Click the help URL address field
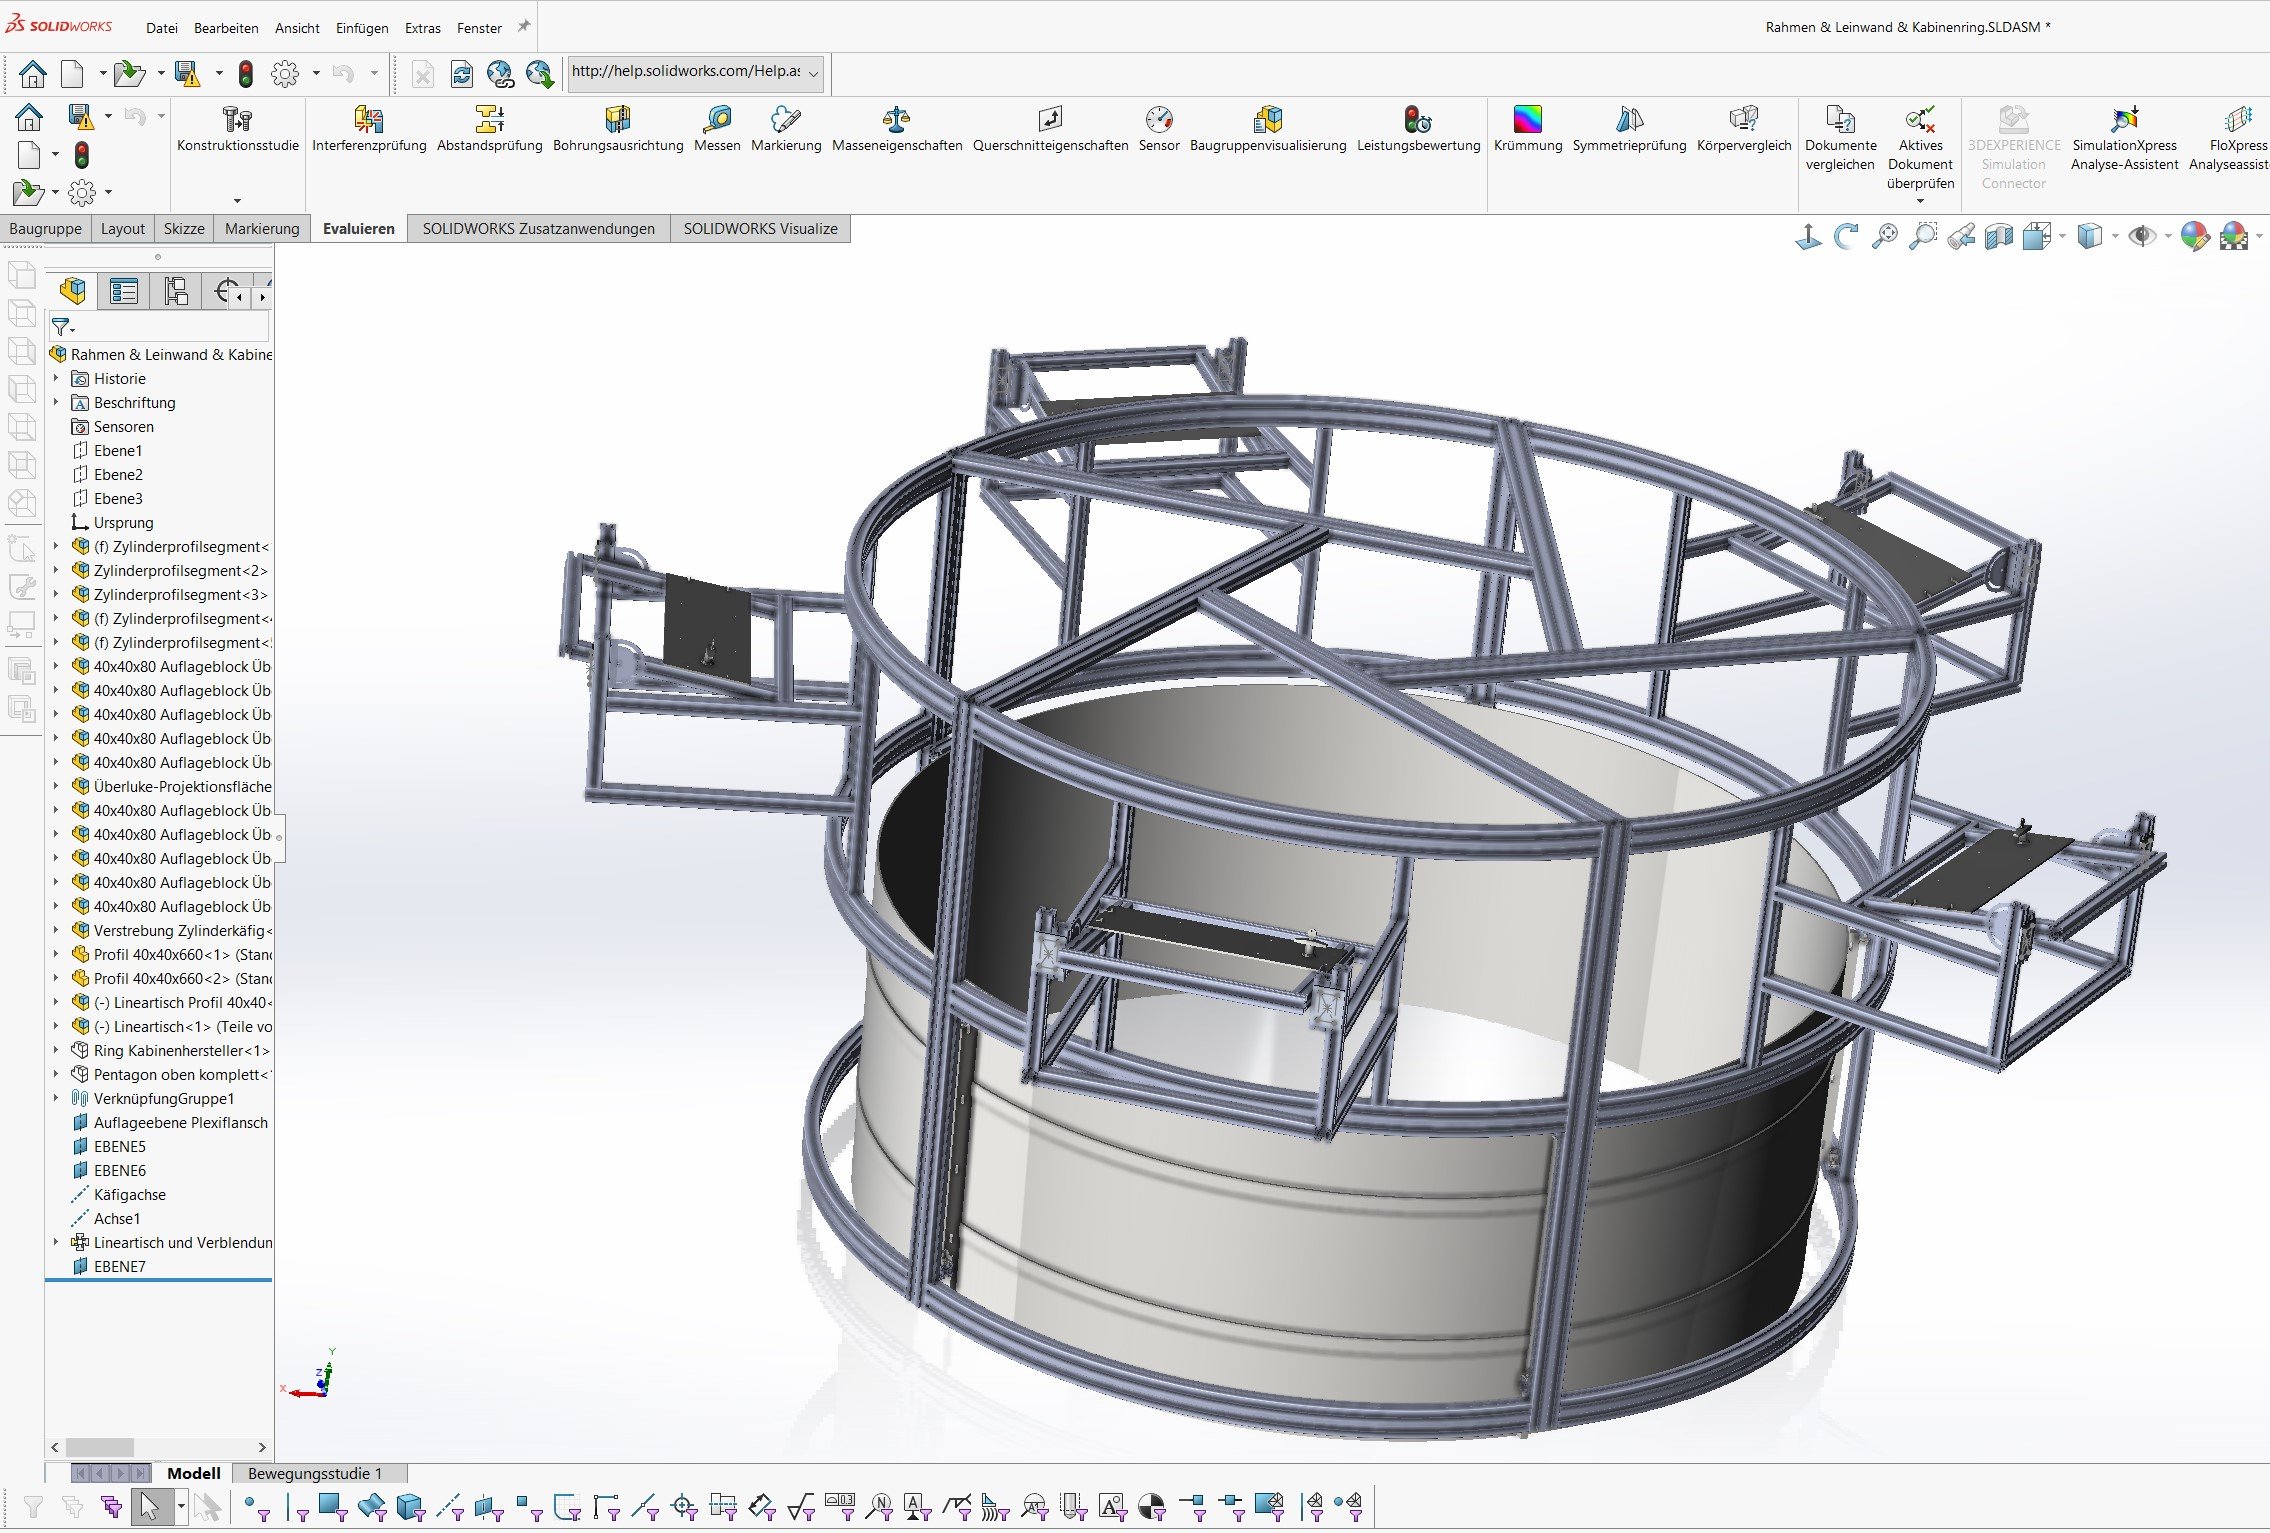The image size is (2270, 1533). click(687, 73)
